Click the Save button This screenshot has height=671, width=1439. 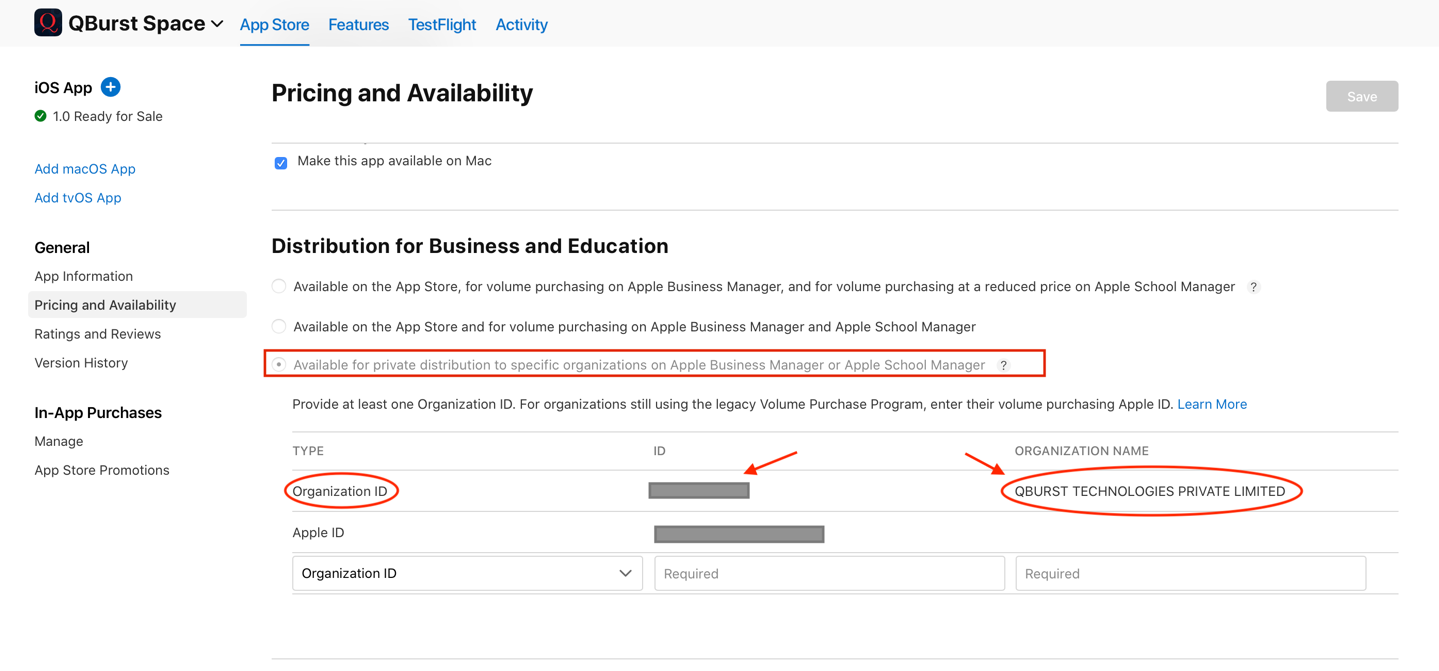(1361, 96)
